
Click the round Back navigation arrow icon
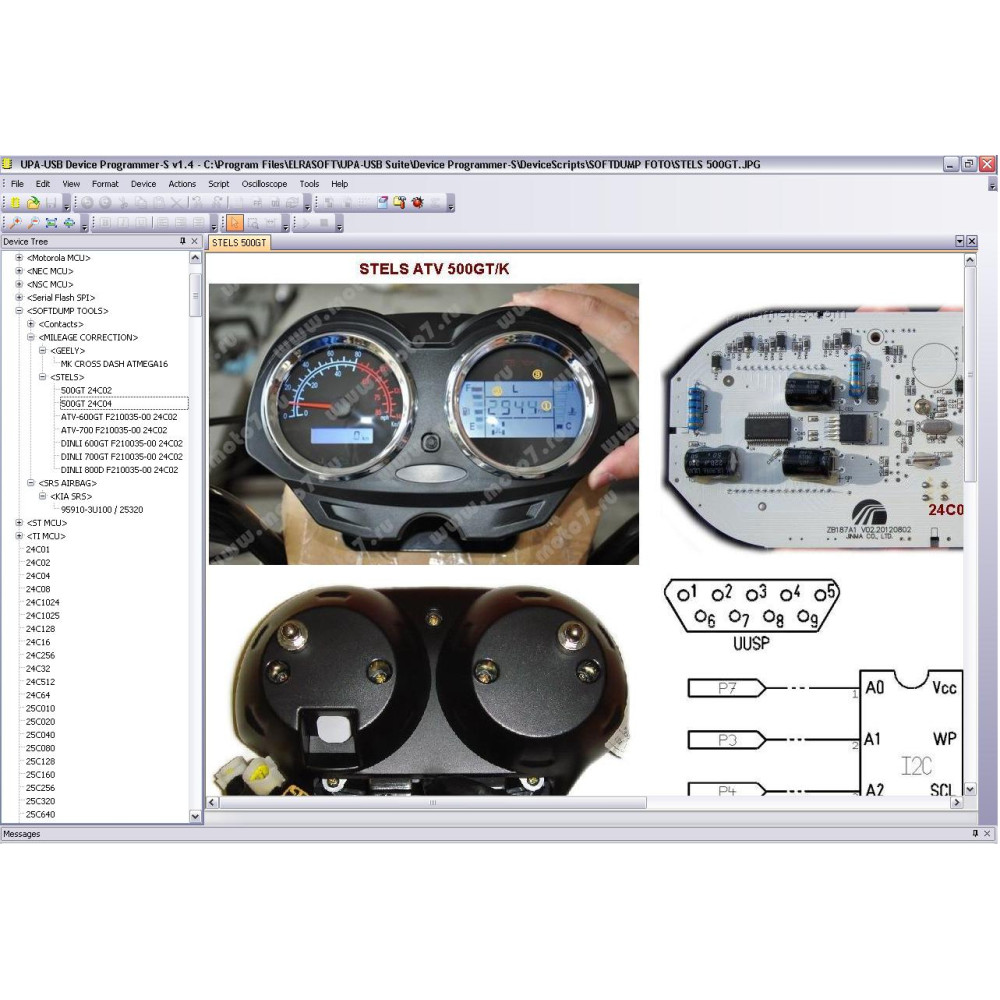point(87,203)
